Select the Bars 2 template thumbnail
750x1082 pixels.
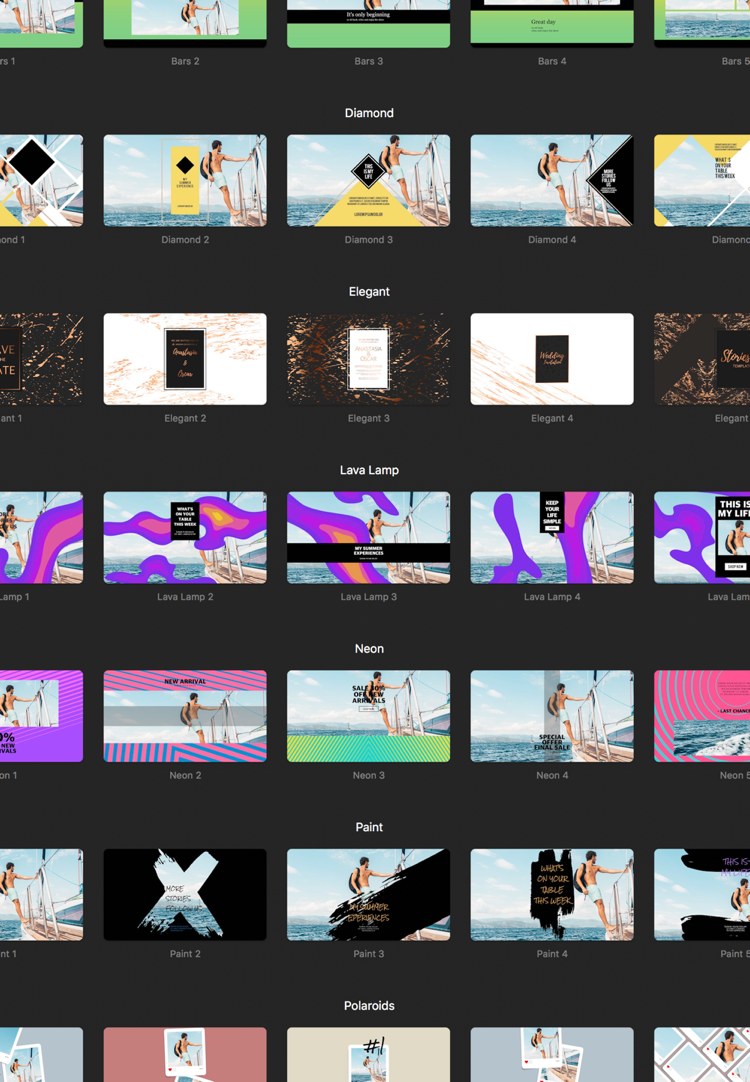tap(185, 23)
